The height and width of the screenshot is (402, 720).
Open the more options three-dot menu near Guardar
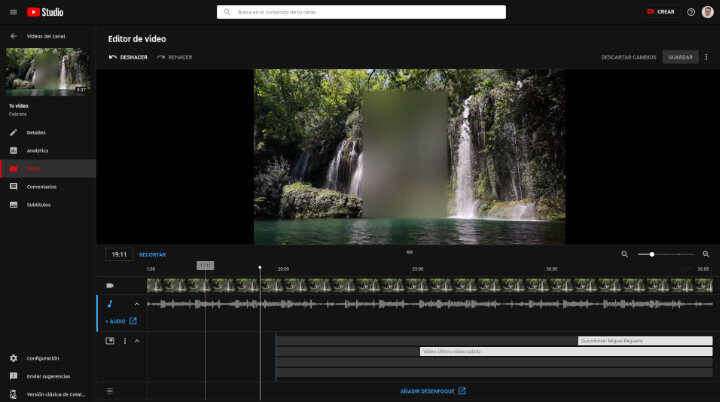coord(706,57)
